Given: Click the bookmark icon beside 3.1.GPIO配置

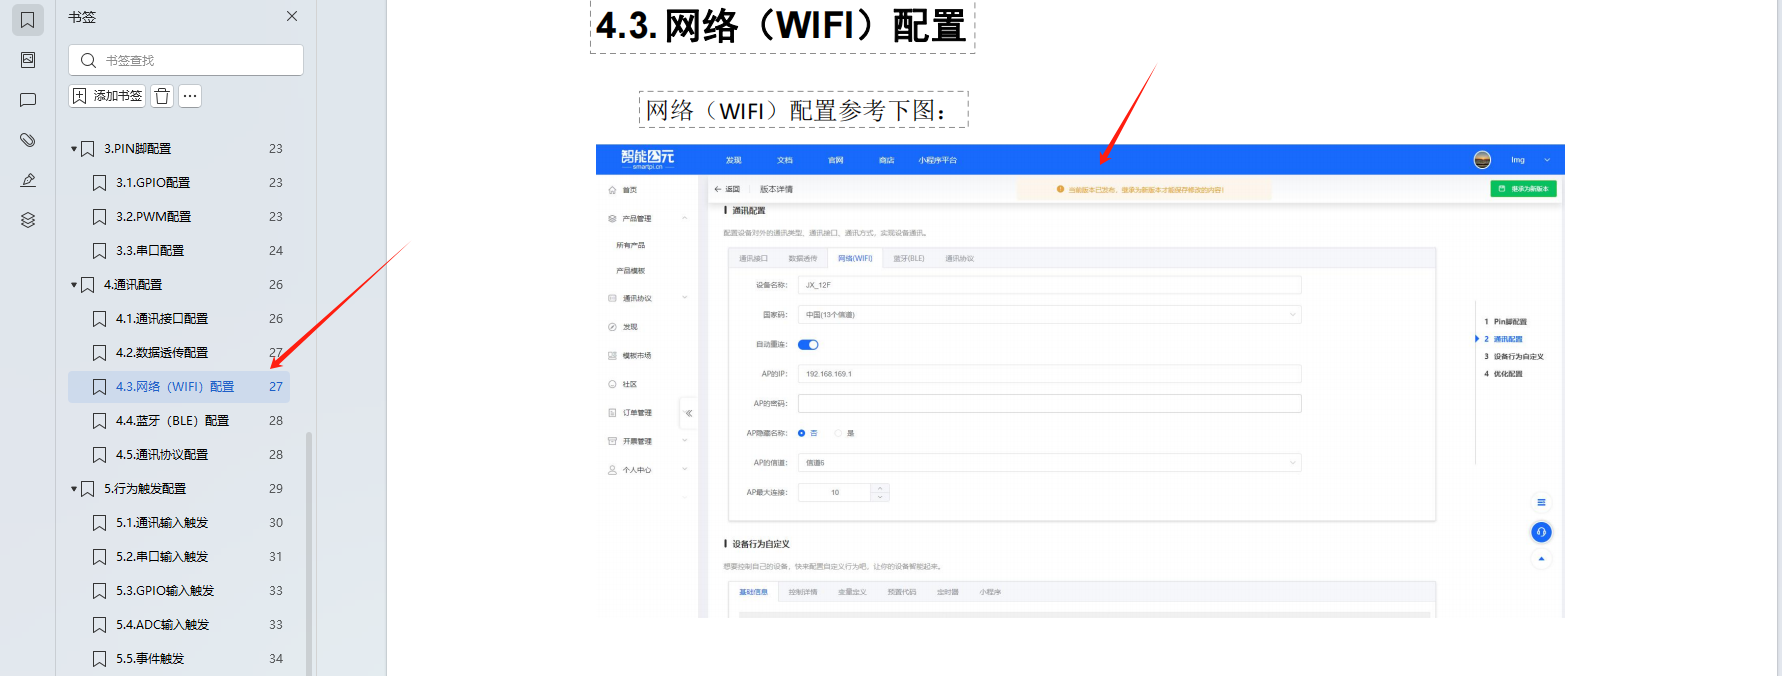Looking at the screenshot, I should pos(99,183).
